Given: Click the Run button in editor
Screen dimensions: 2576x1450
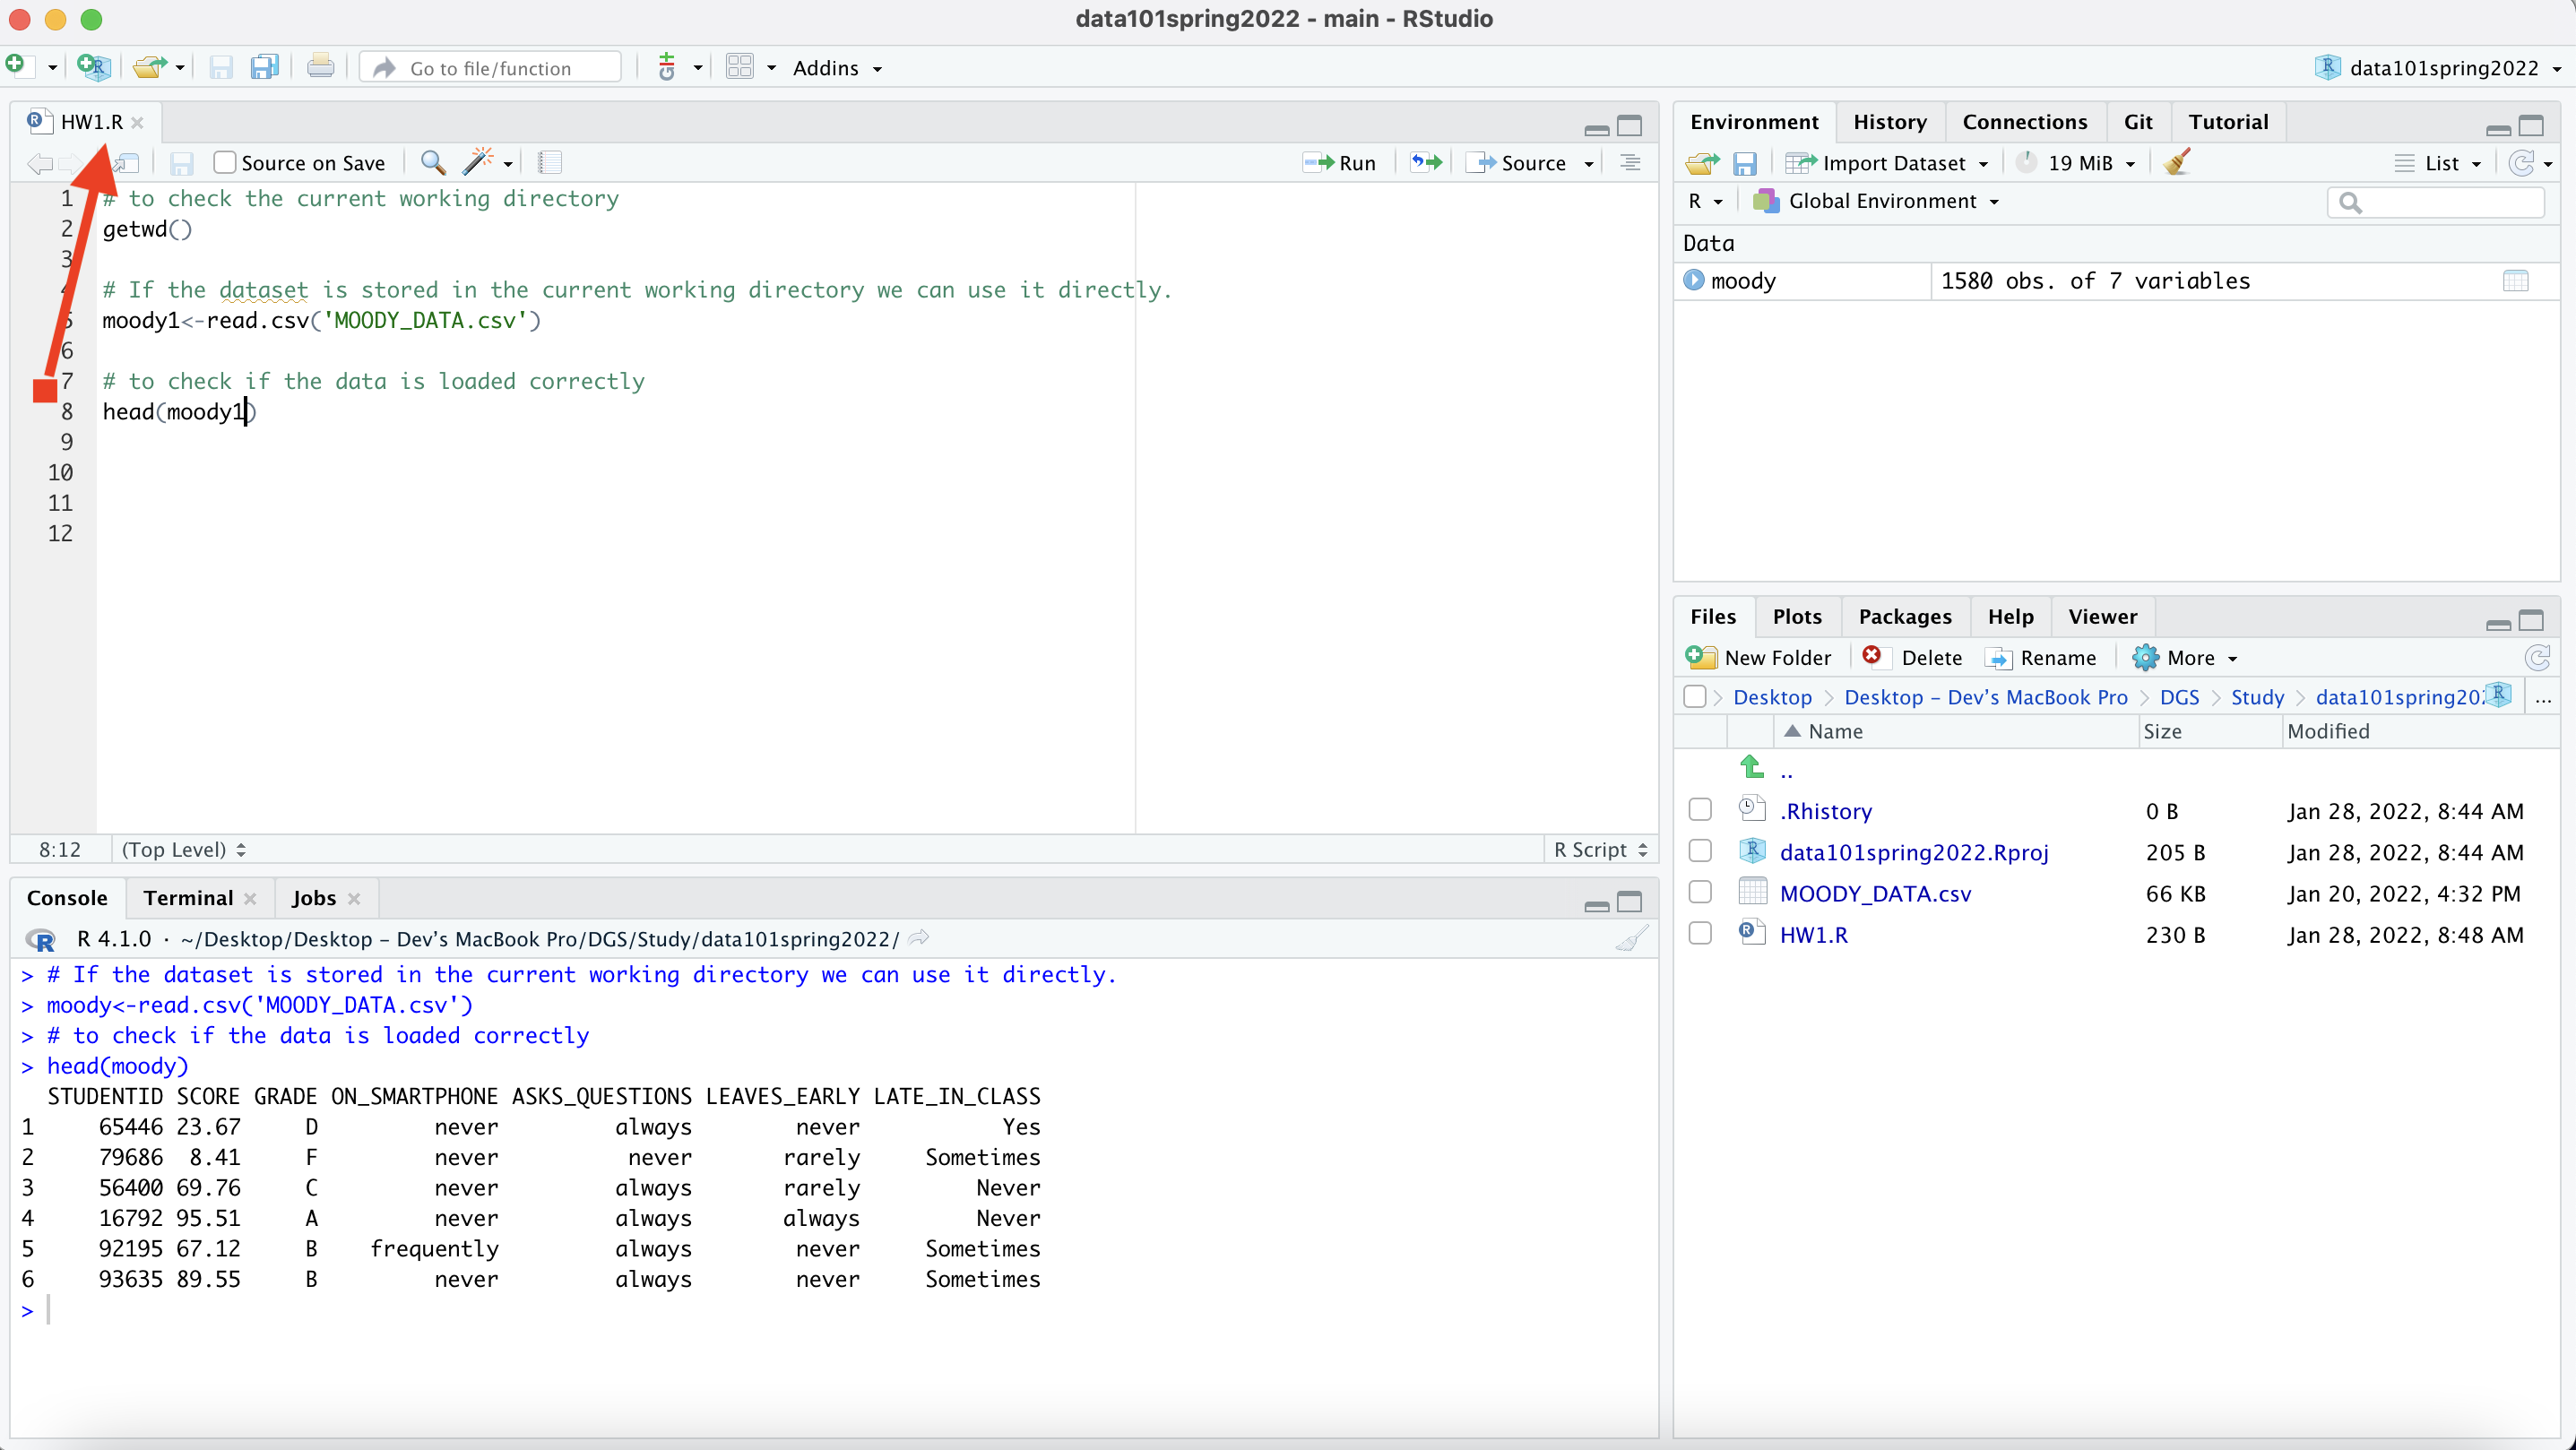Looking at the screenshot, I should pyautogui.click(x=1341, y=163).
